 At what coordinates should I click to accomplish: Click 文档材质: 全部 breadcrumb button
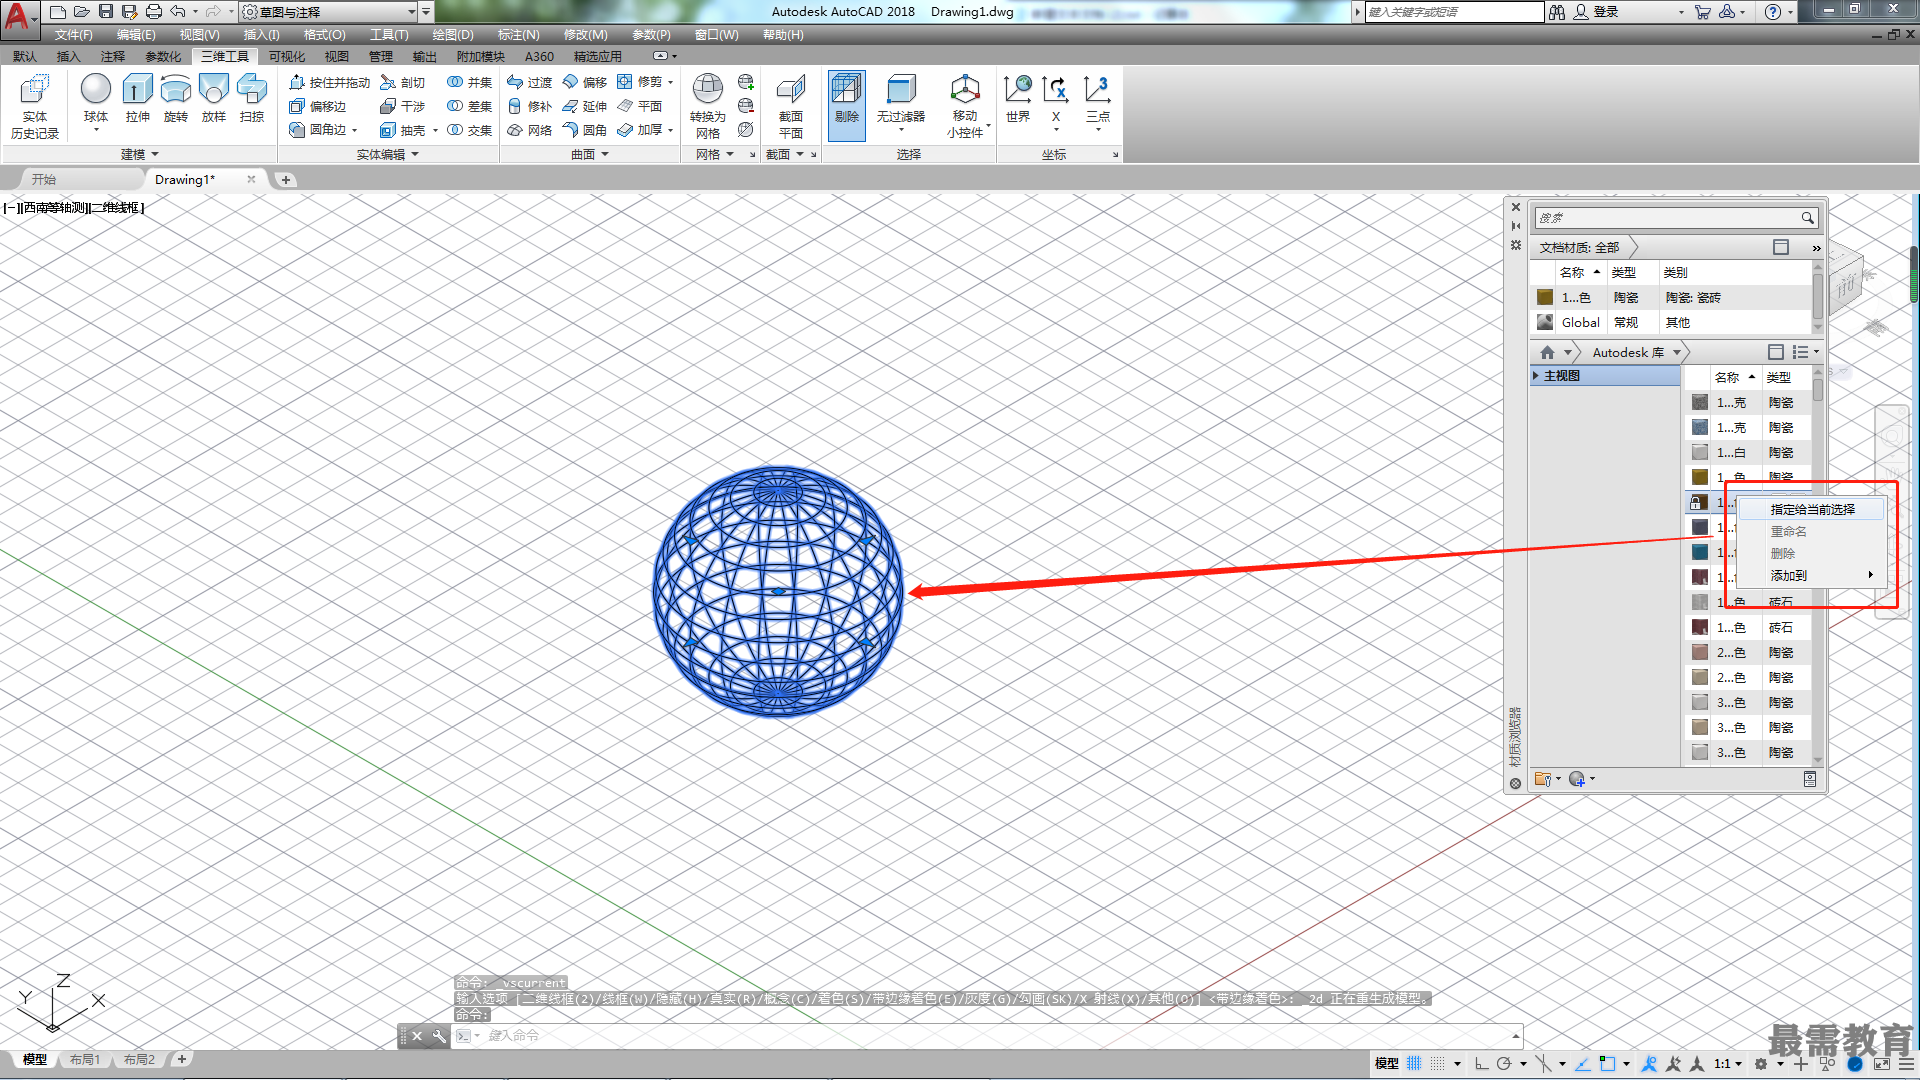pos(1579,247)
